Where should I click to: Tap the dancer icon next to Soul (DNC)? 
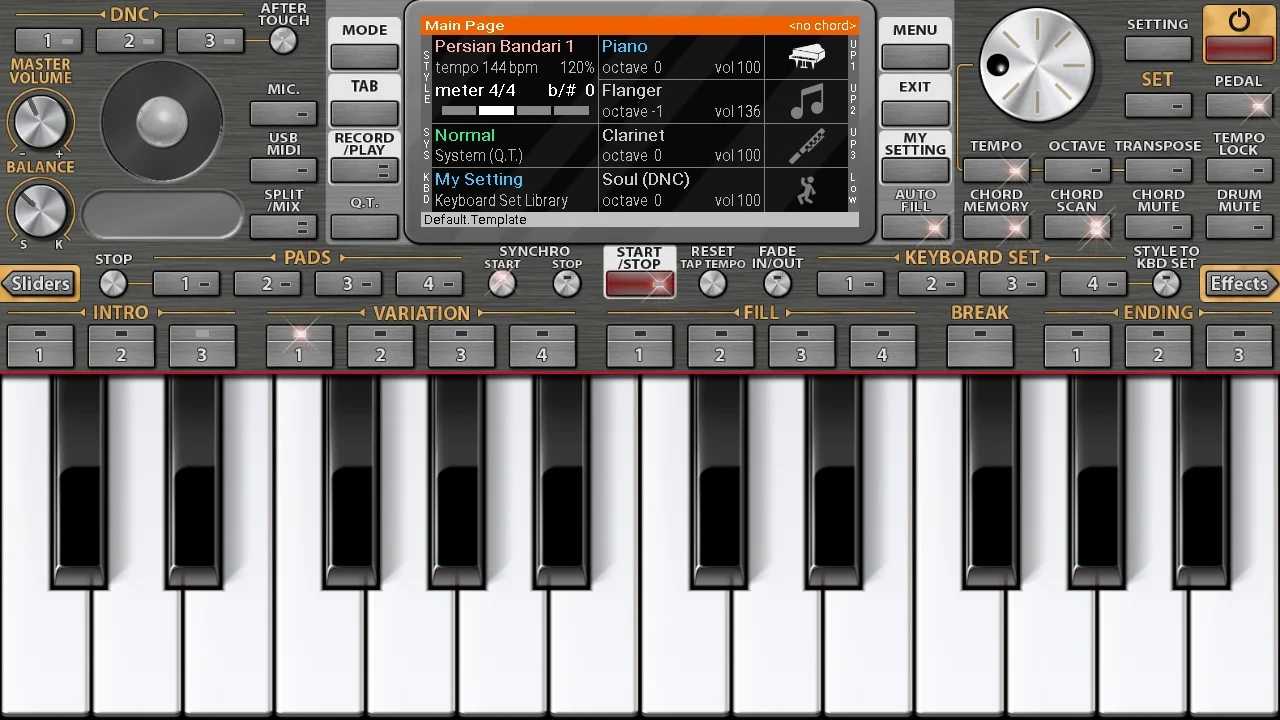click(x=806, y=190)
